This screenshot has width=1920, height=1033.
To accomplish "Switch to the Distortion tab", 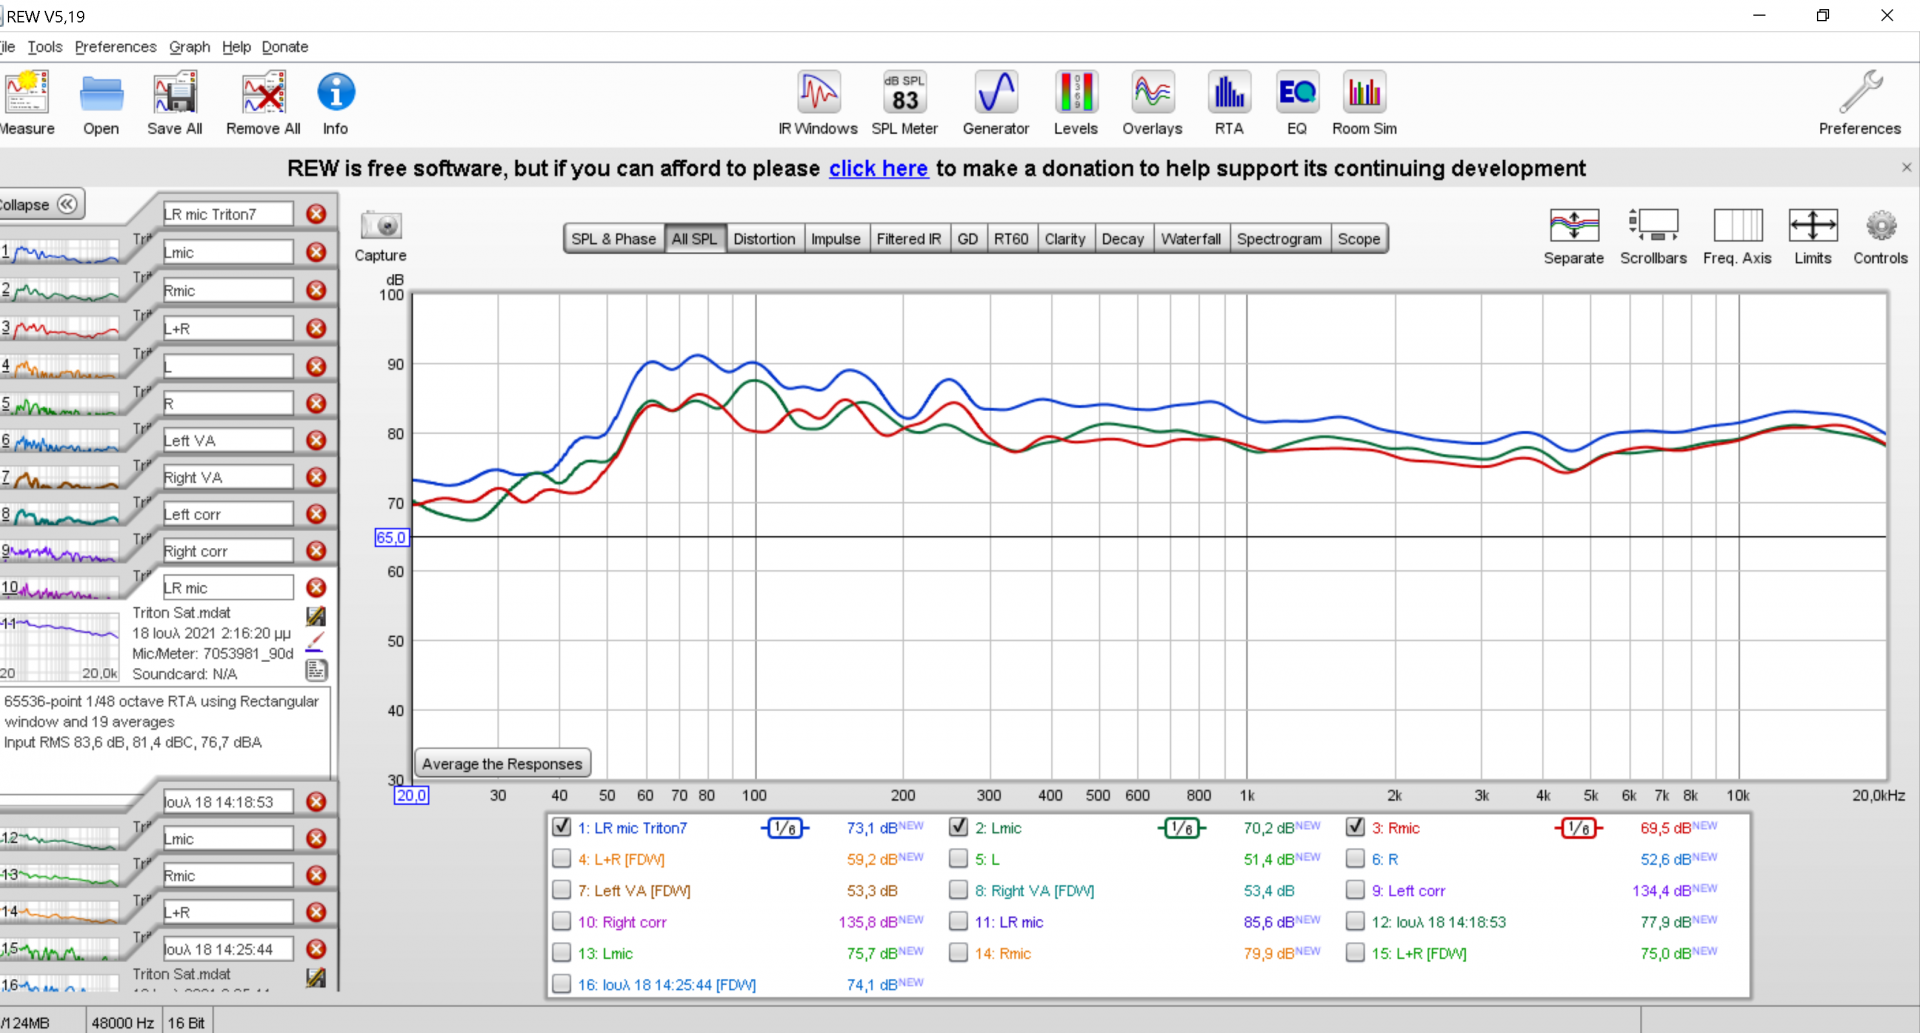I will click(764, 239).
